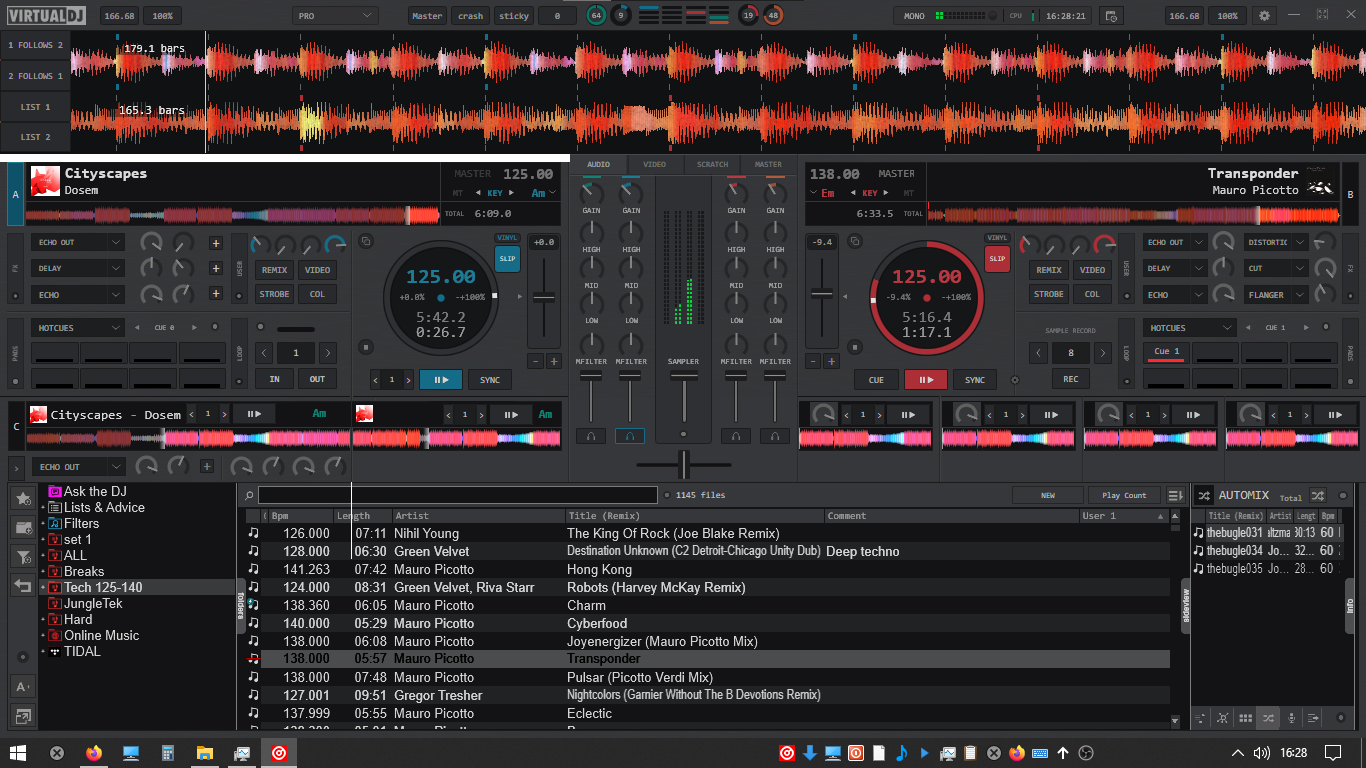This screenshot has width=1366, height=768.
Task: Select the sampler grid icon in sideview bar
Action: point(1245,718)
